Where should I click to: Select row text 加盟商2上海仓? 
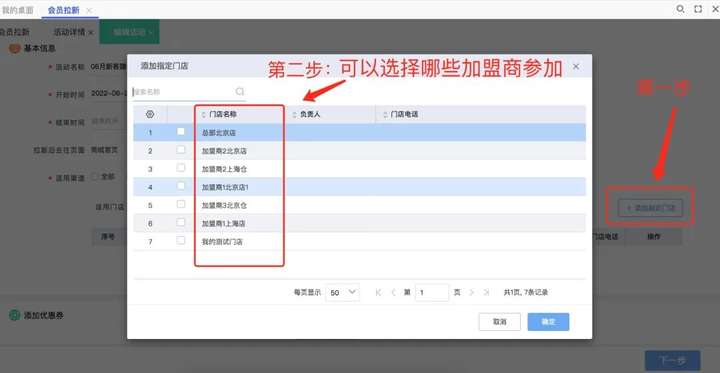pyautogui.click(x=225, y=169)
